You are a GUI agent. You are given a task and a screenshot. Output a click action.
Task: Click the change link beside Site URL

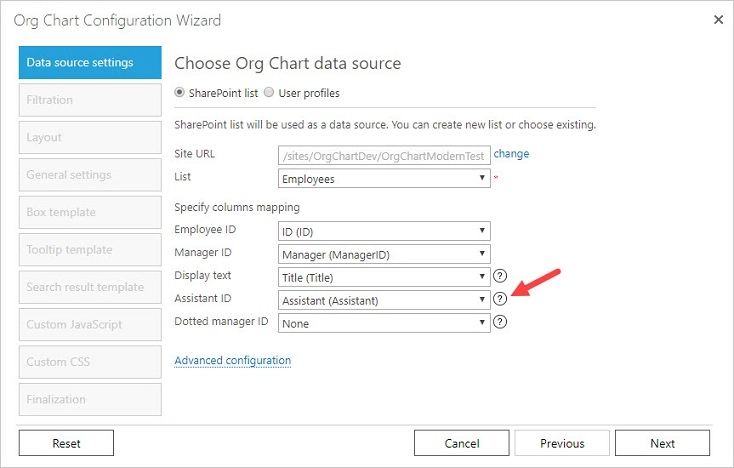[x=511, y=154]
